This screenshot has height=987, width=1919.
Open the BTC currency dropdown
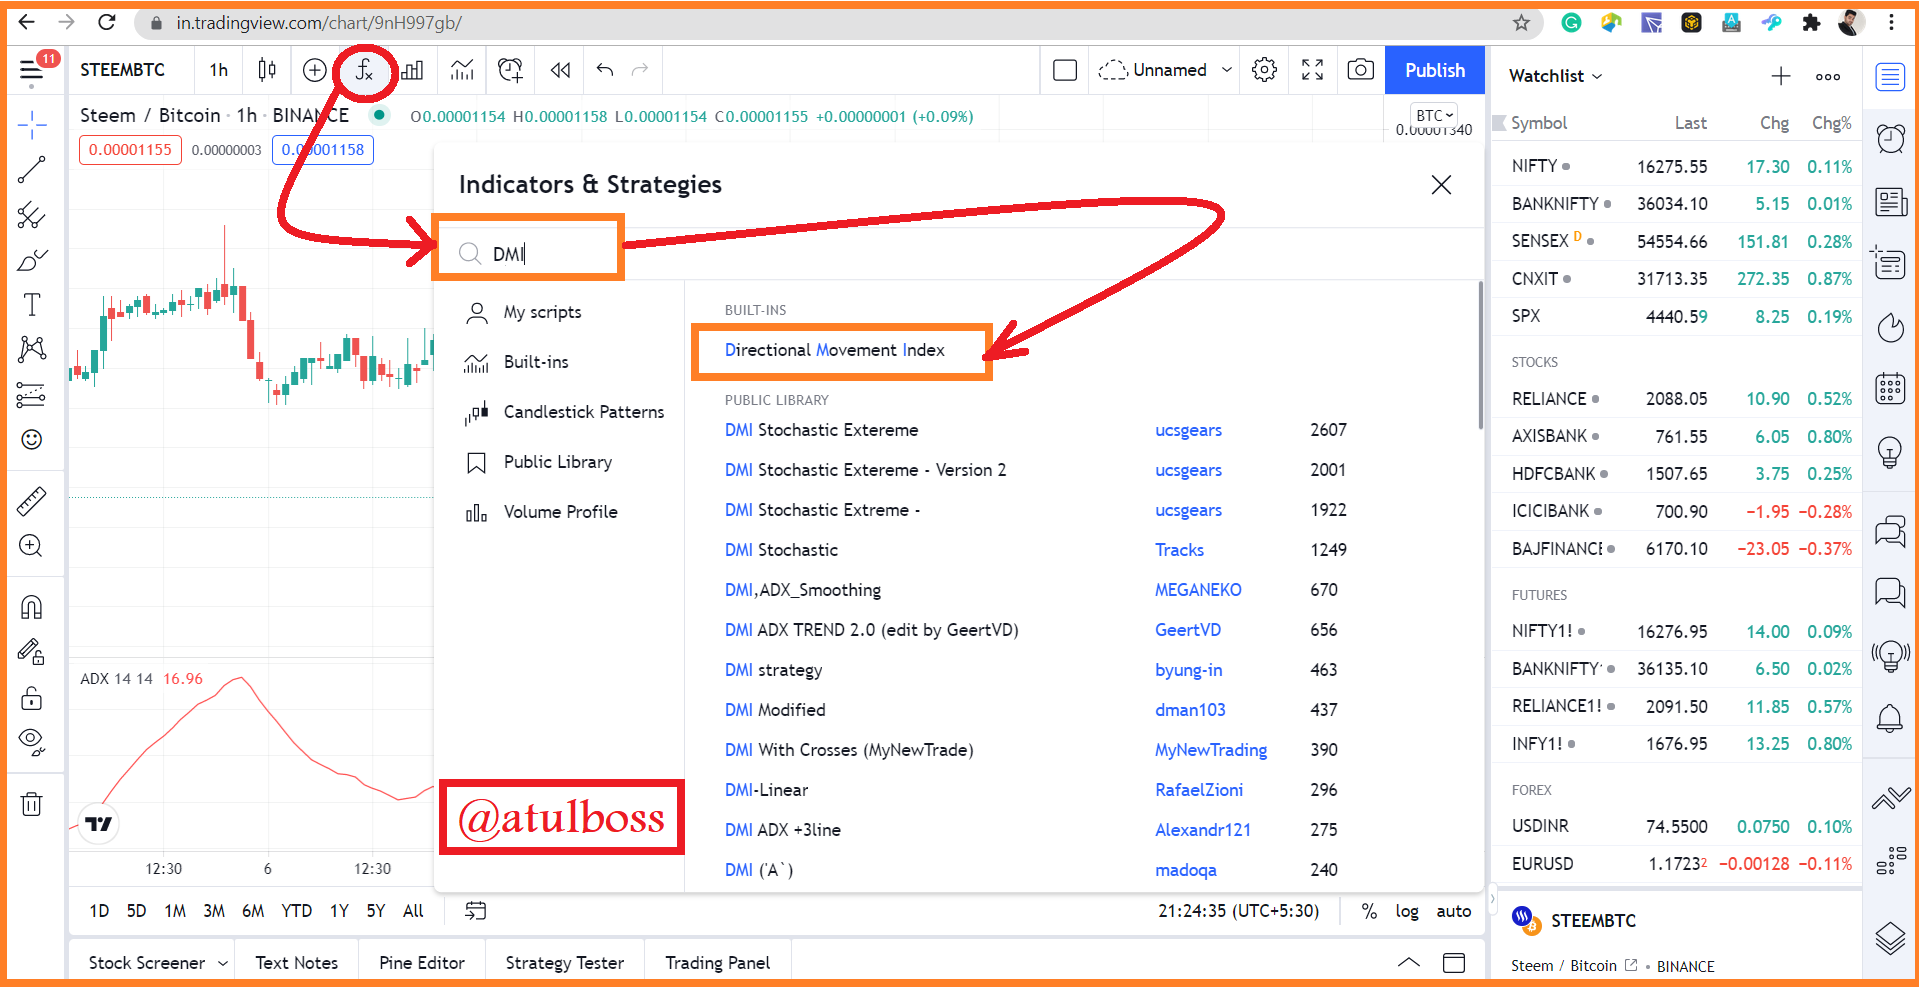pos(1434,115)
